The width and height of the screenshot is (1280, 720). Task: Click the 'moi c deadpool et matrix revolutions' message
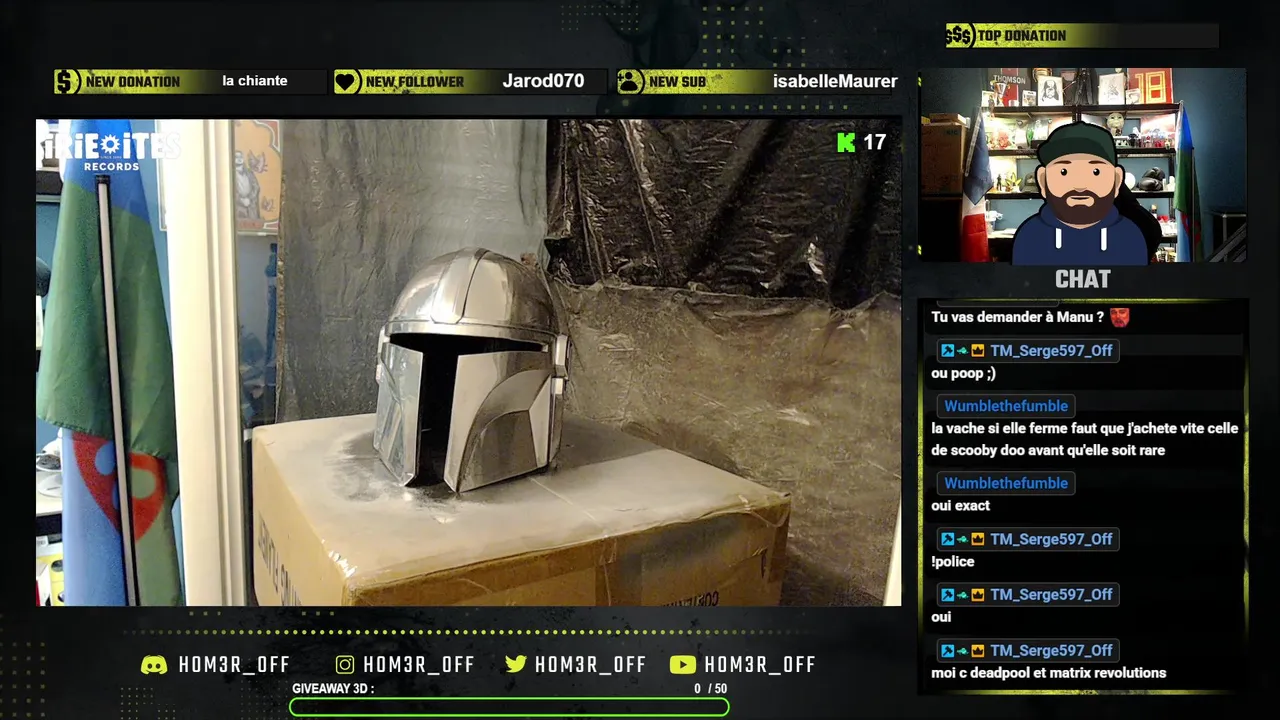1048,673
